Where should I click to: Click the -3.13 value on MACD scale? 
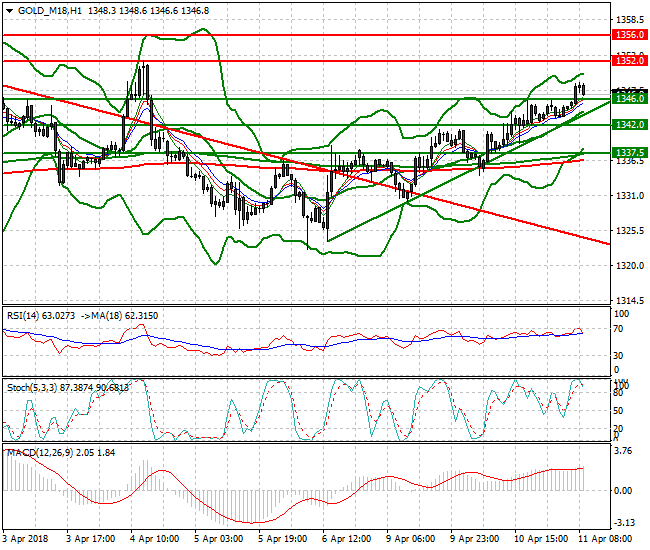622,523
